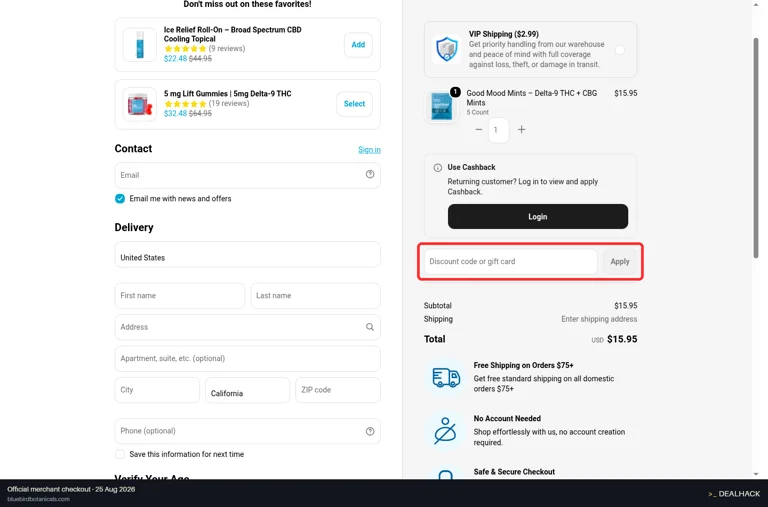Select options for 5 mg Lift Gummies
This screenshot has width=768, height=507.
(x=354, y=104)
